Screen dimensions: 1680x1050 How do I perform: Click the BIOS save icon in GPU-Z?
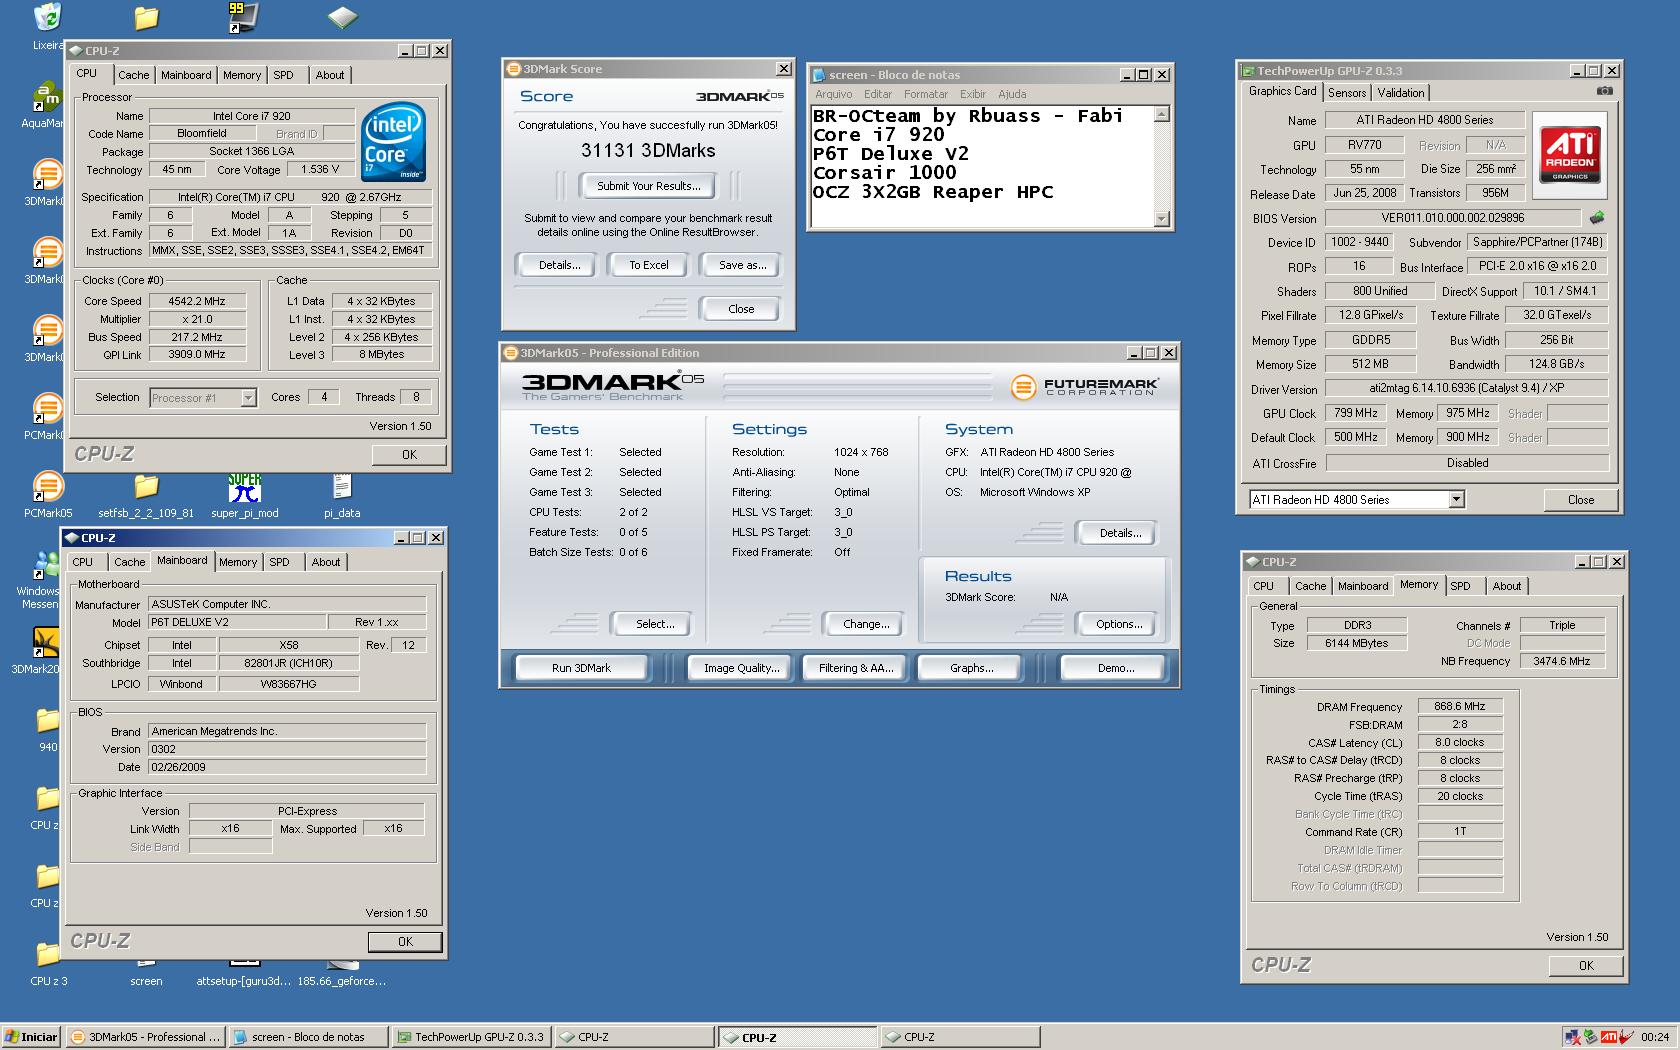pos(1597,217)
